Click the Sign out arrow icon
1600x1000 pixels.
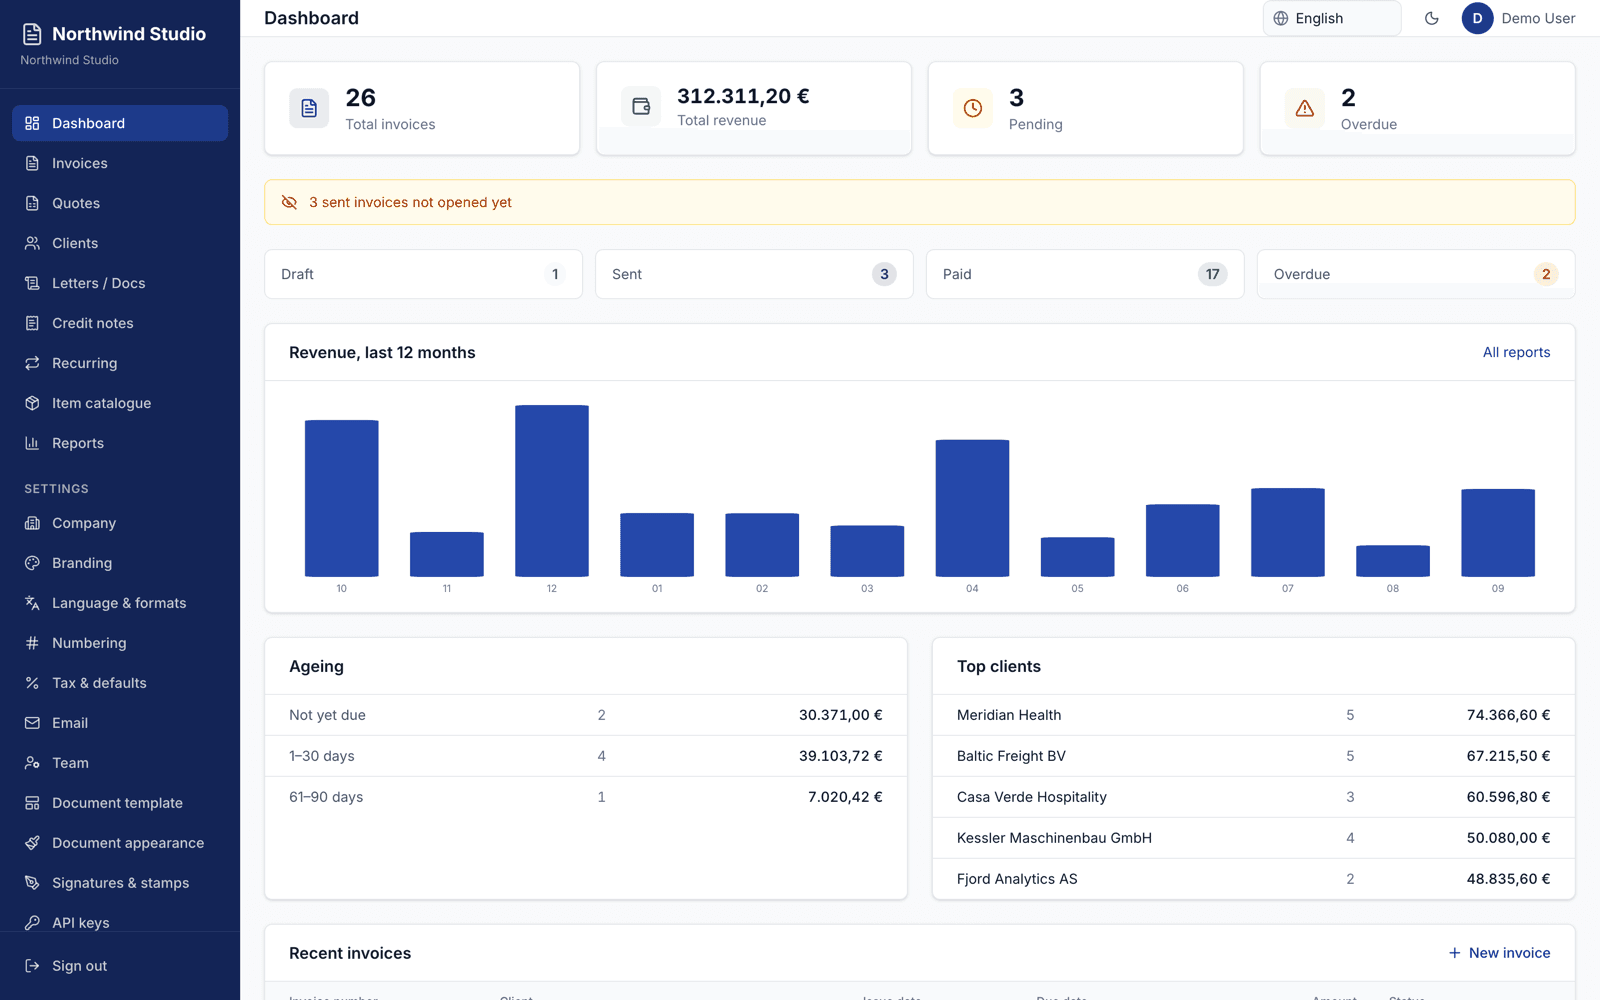point(32,966)
